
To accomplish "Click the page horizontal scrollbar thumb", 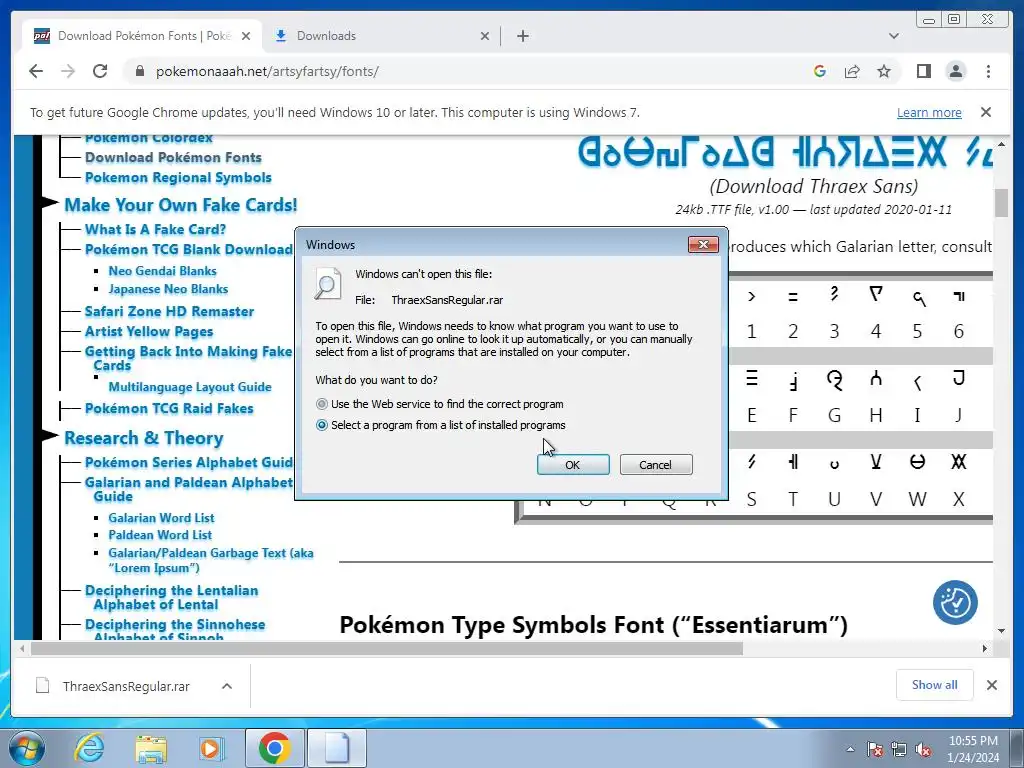I will [387, 648].
